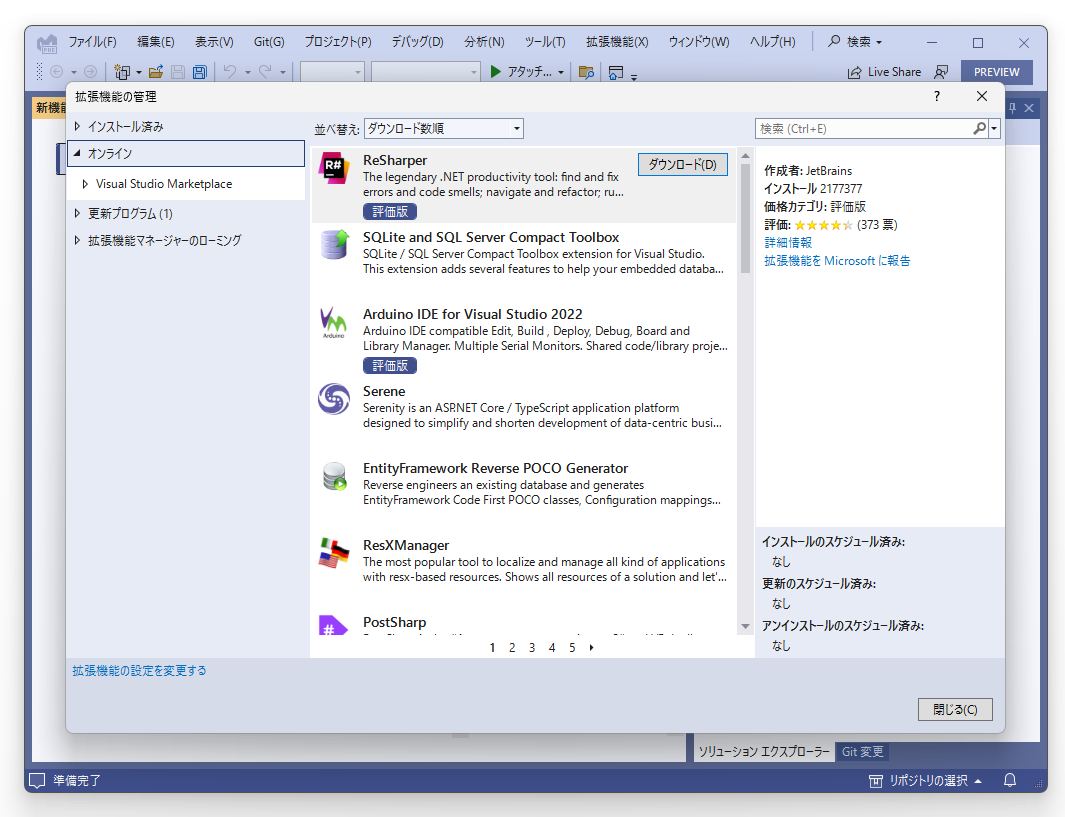
Task: Click the scrollbar down arrow in list
Action: point(745,626)
